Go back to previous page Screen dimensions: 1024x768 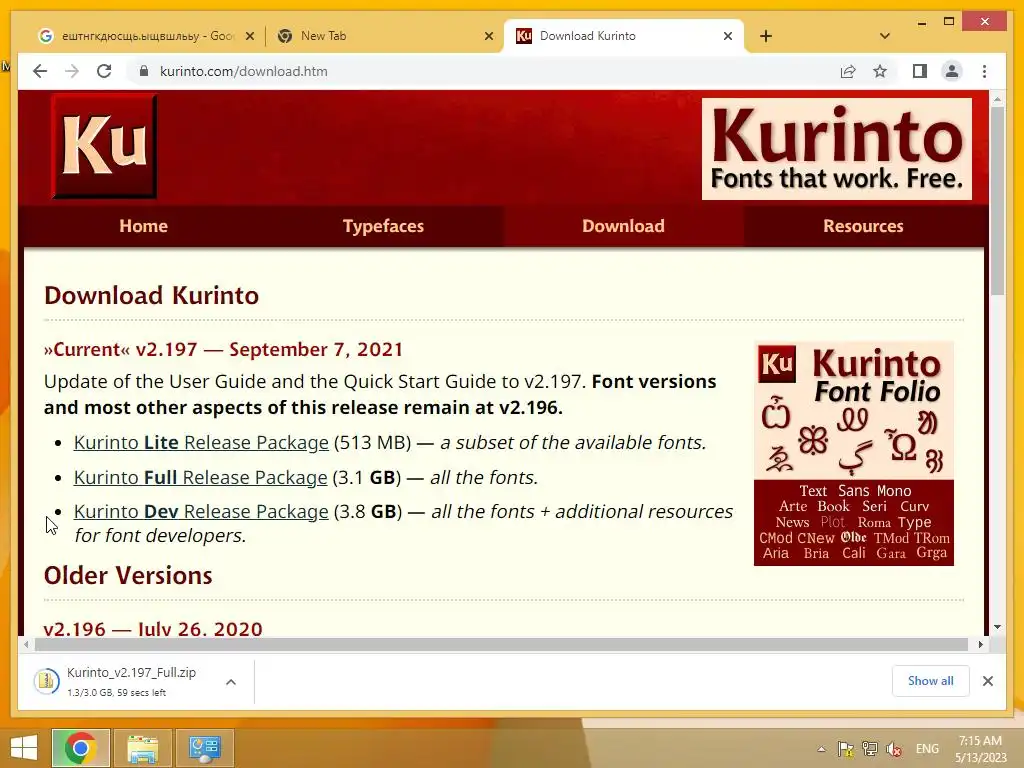(40, 71)
